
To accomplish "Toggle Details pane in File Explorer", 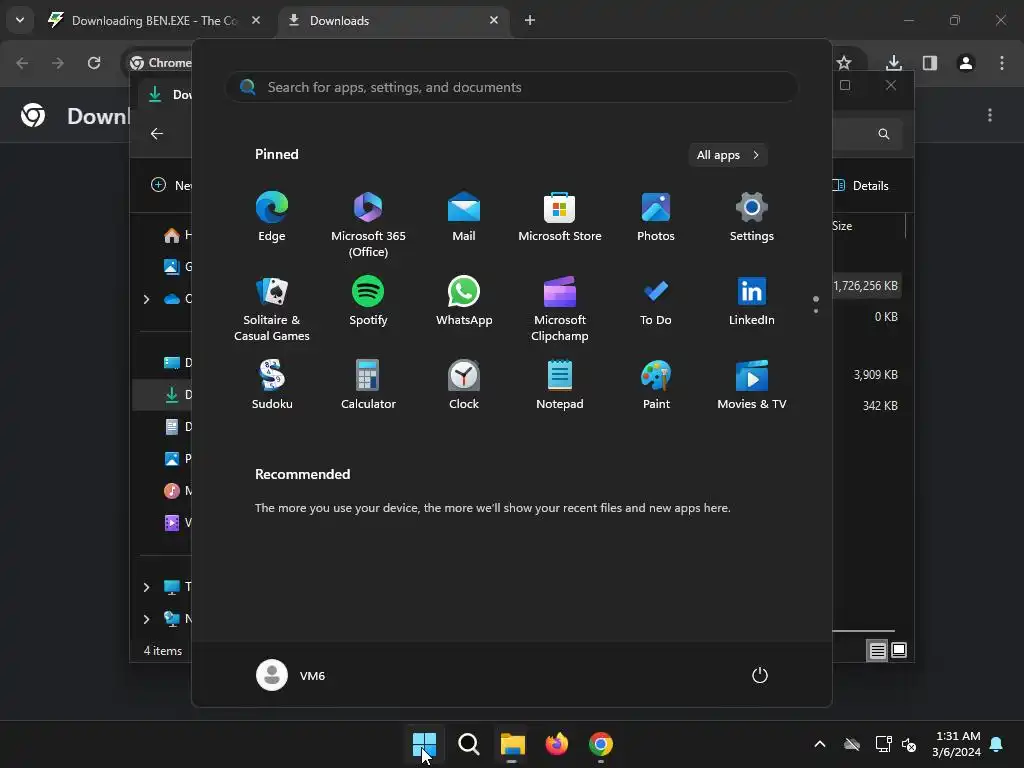I will (862, 185).
